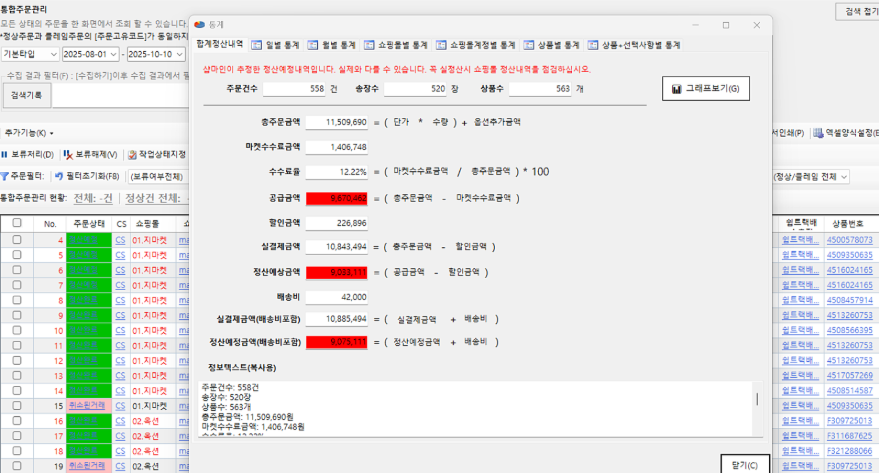Tick the checkbox for order row 19

point(16,466)
